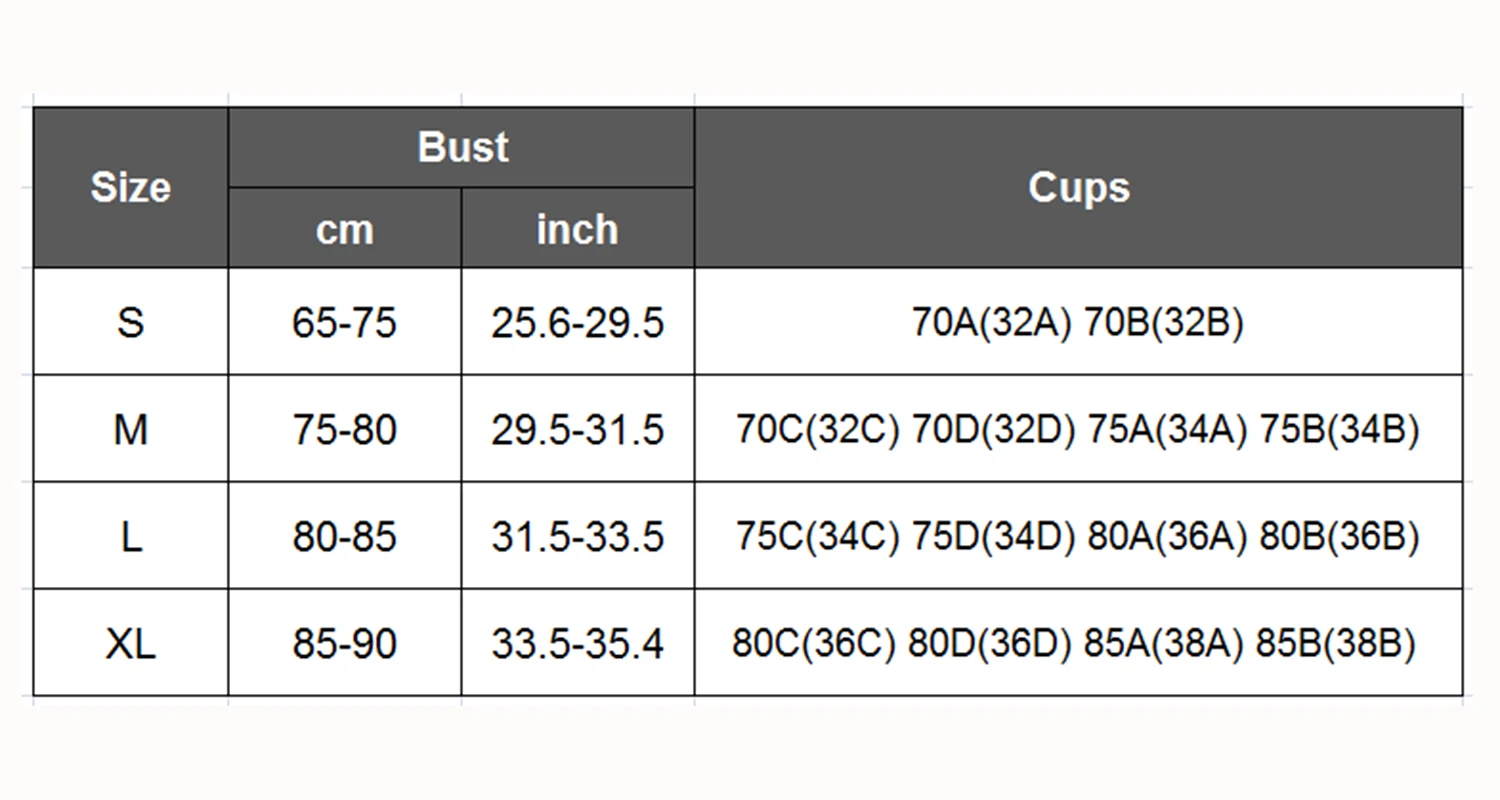Click the 80-85 cm cell
The width and height of the screenshot is (1500, 800).
[345, 536]
